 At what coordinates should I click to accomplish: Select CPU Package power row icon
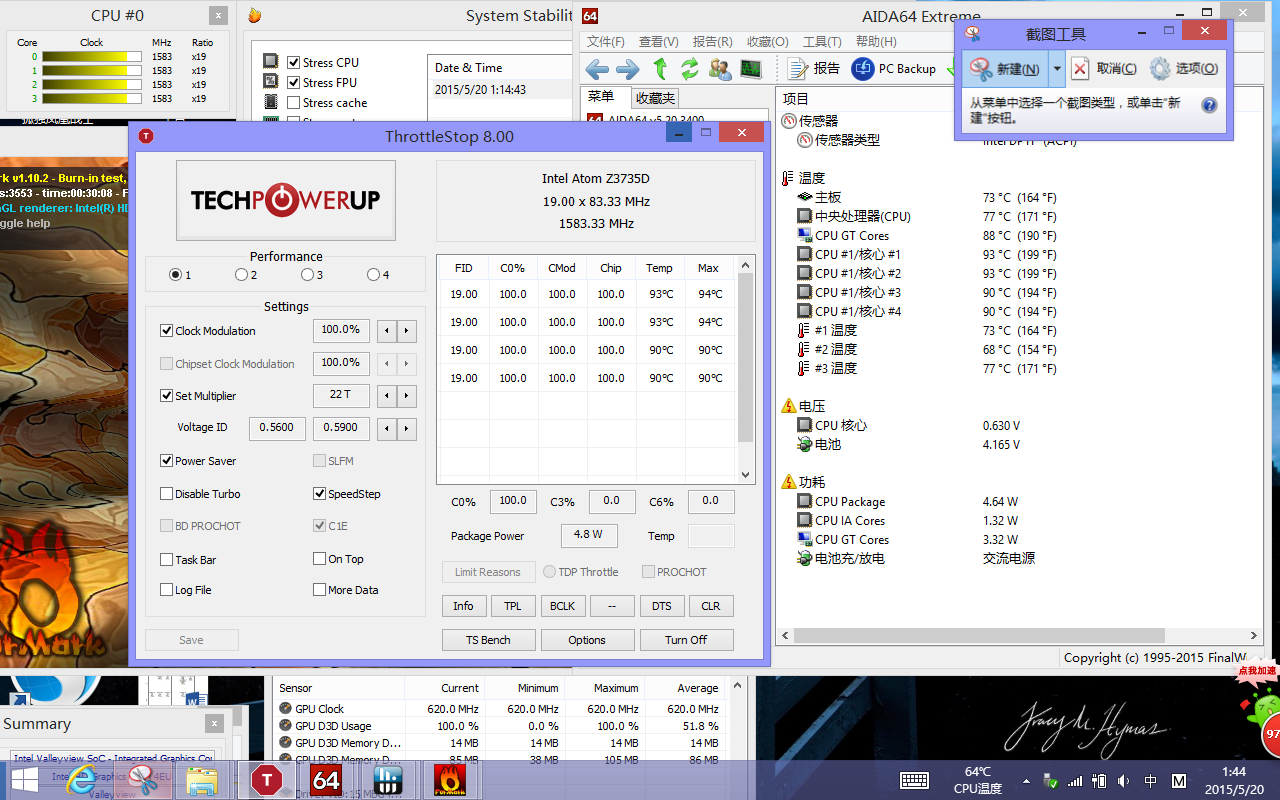coord(804,501)
